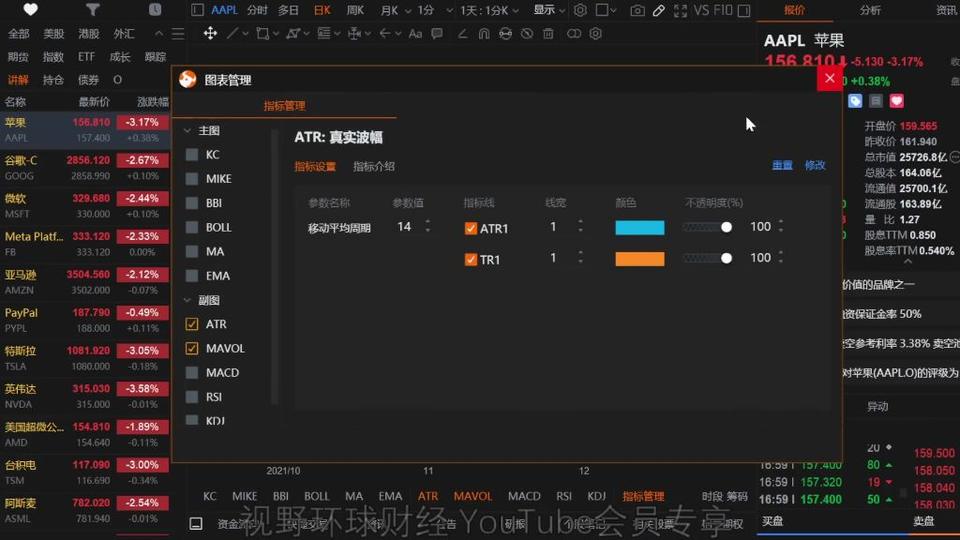Click the AAPL ticker label in toolbar
The image size is (960, 540).
224,10
